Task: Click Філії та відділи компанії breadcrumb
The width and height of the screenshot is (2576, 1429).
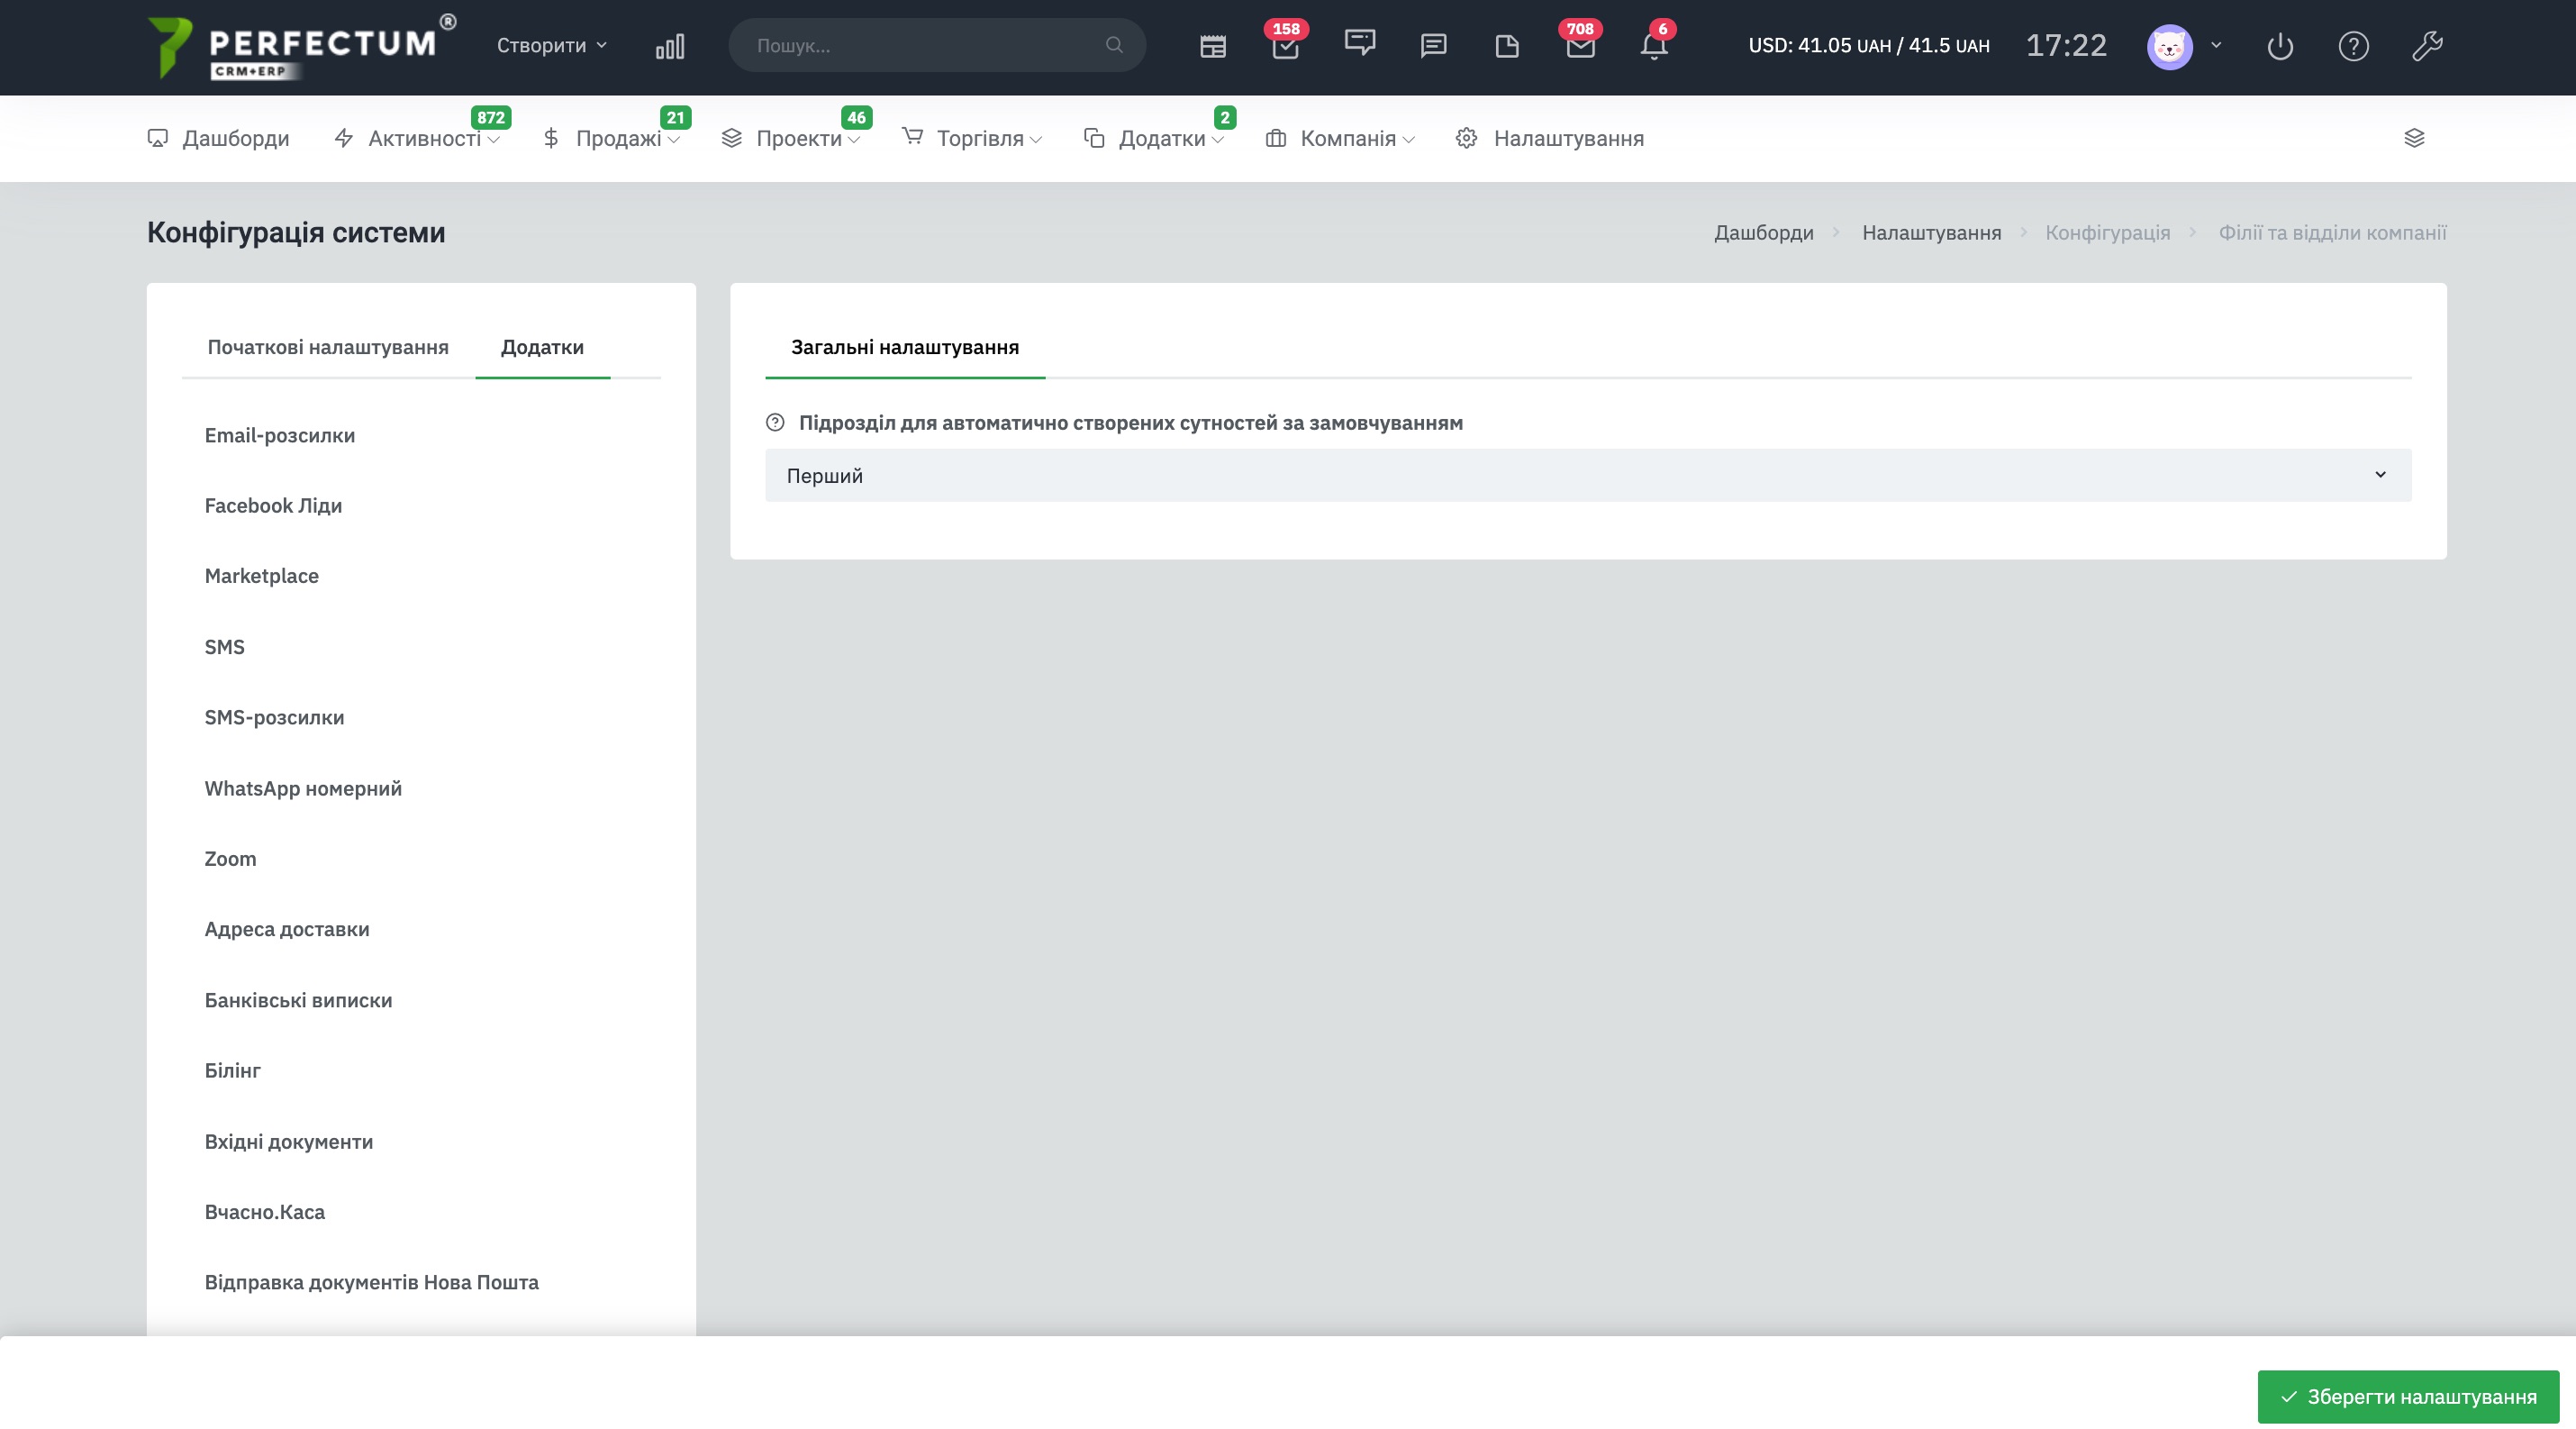Action: pyautogui.click(x=2333, y=232)
